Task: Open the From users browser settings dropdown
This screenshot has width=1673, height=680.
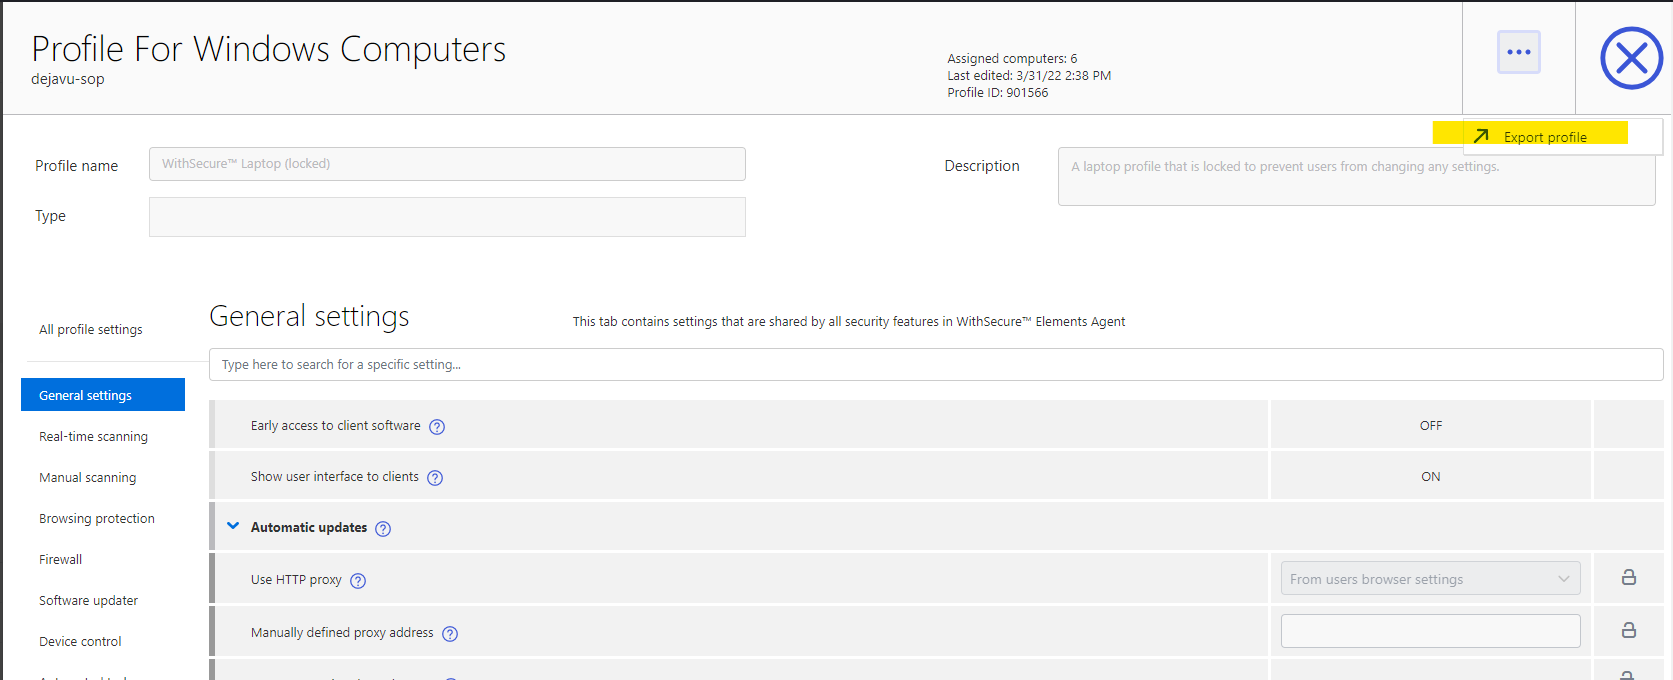Action: tap(1430, 579)
